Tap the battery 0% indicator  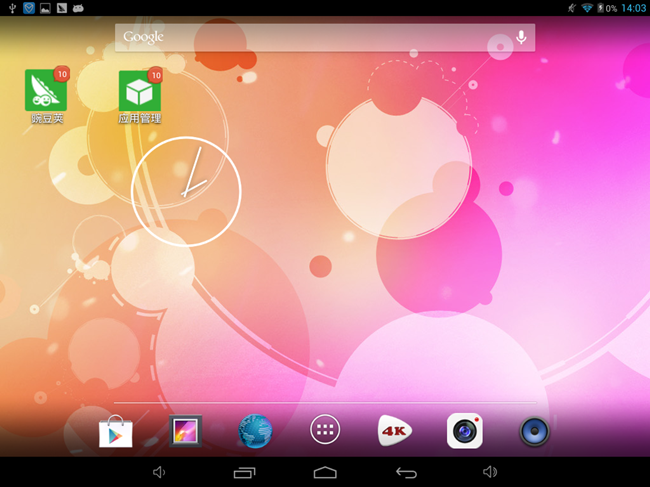coord(606,8)
